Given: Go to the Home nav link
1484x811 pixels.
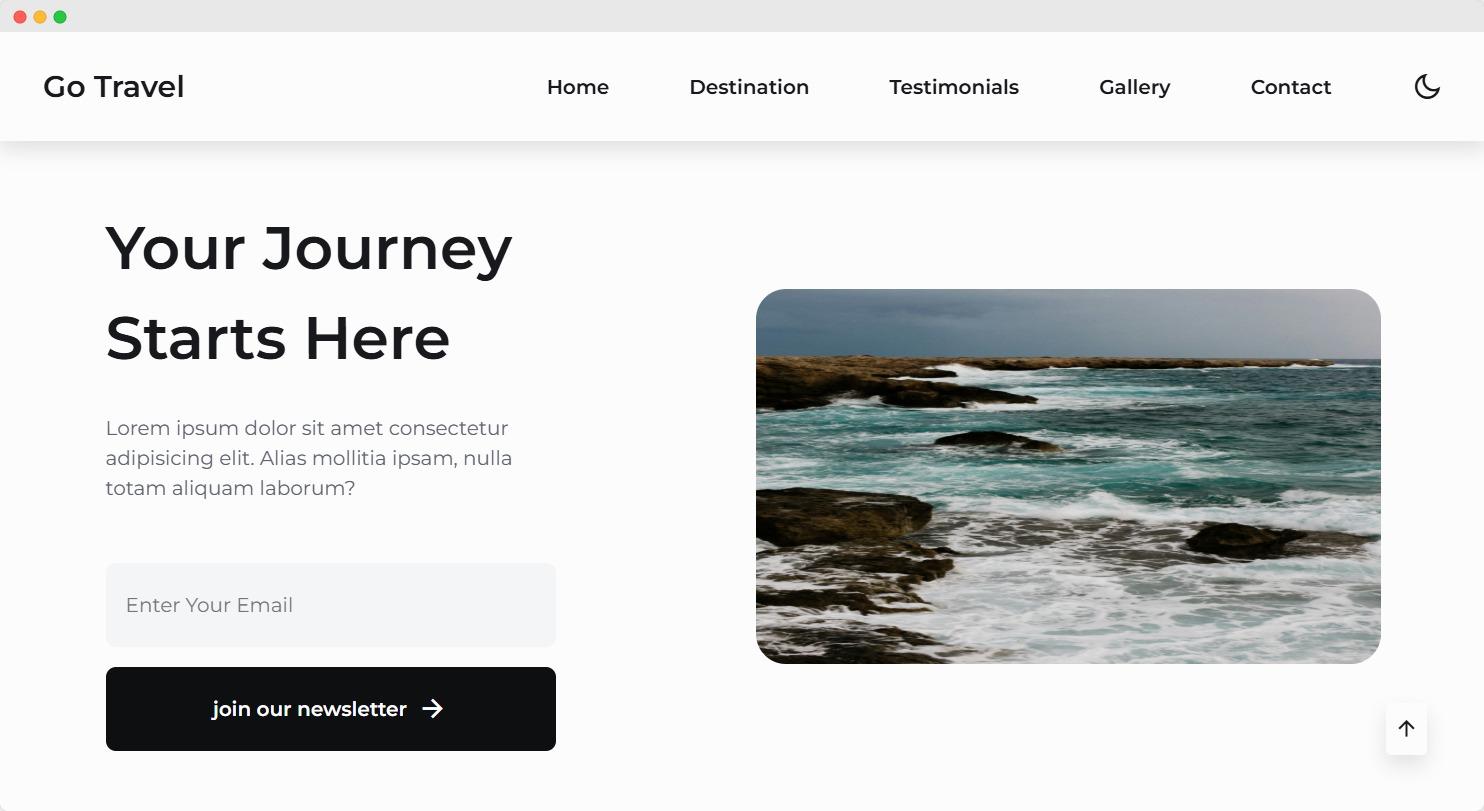Looking at the screenshot, I should click(x=578, y=87).
